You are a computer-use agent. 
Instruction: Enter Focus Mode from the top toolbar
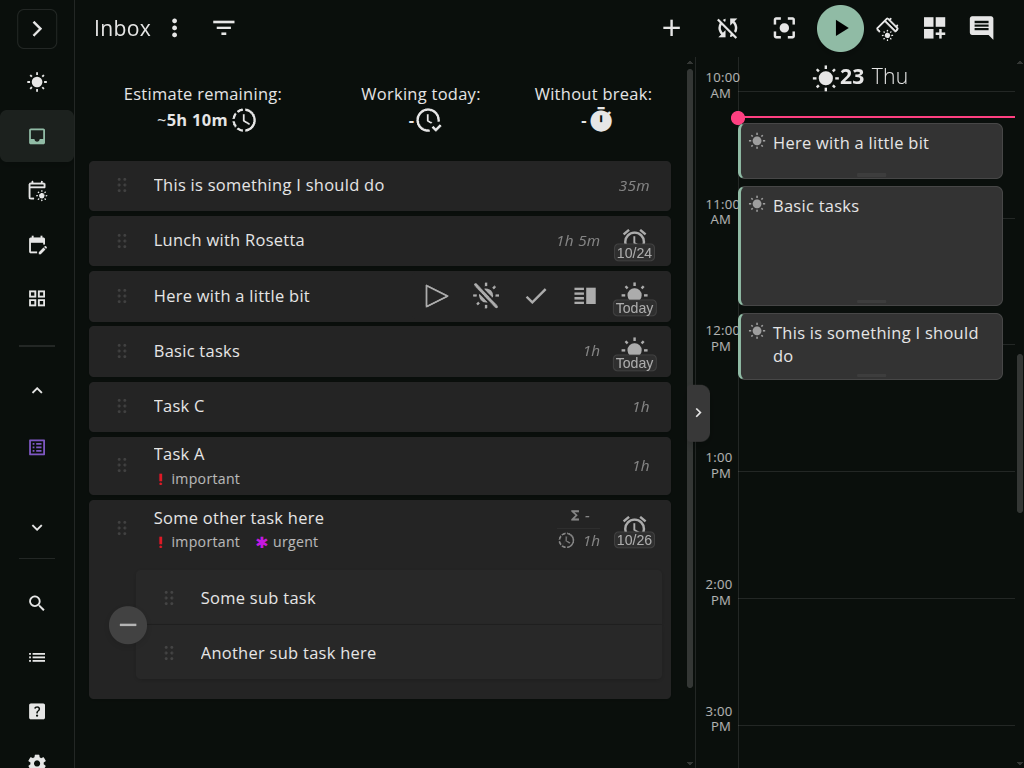784,28
